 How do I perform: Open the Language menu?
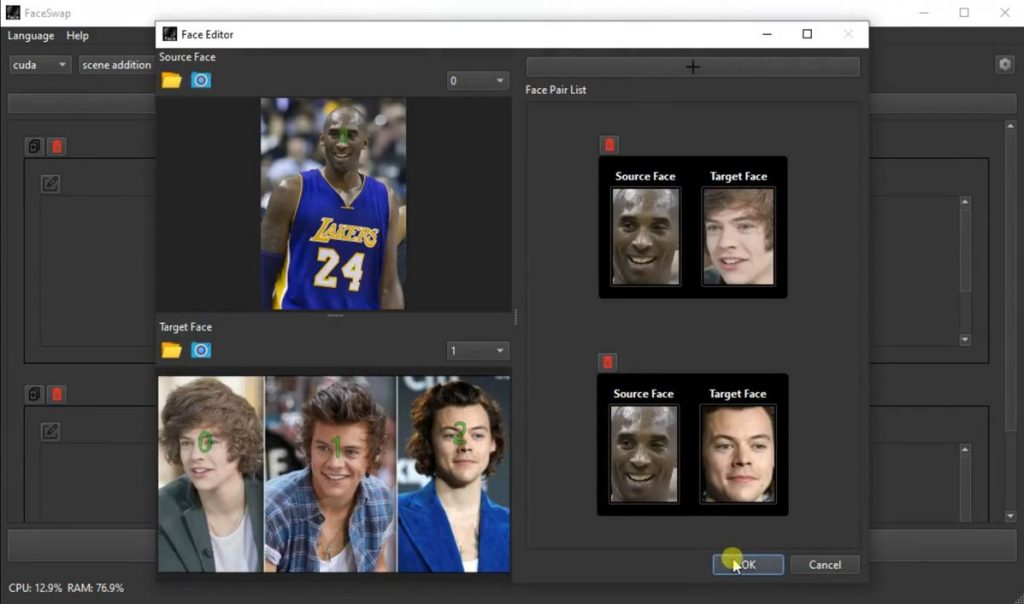pos(31,36)
